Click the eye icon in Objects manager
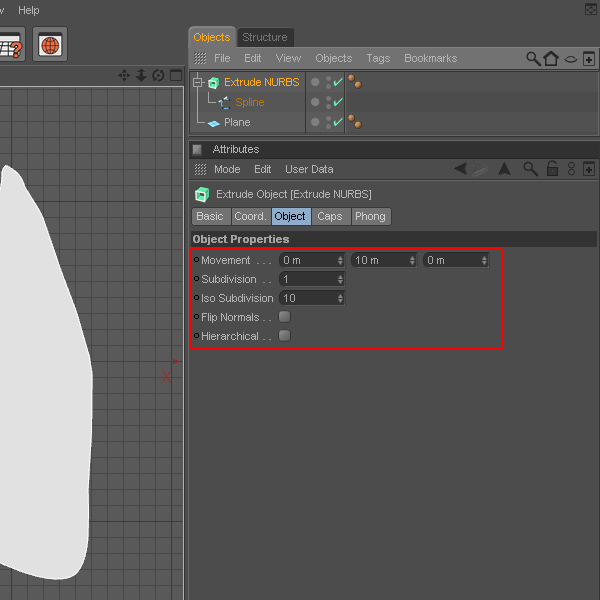600x600 pixels. click(571, 59)
